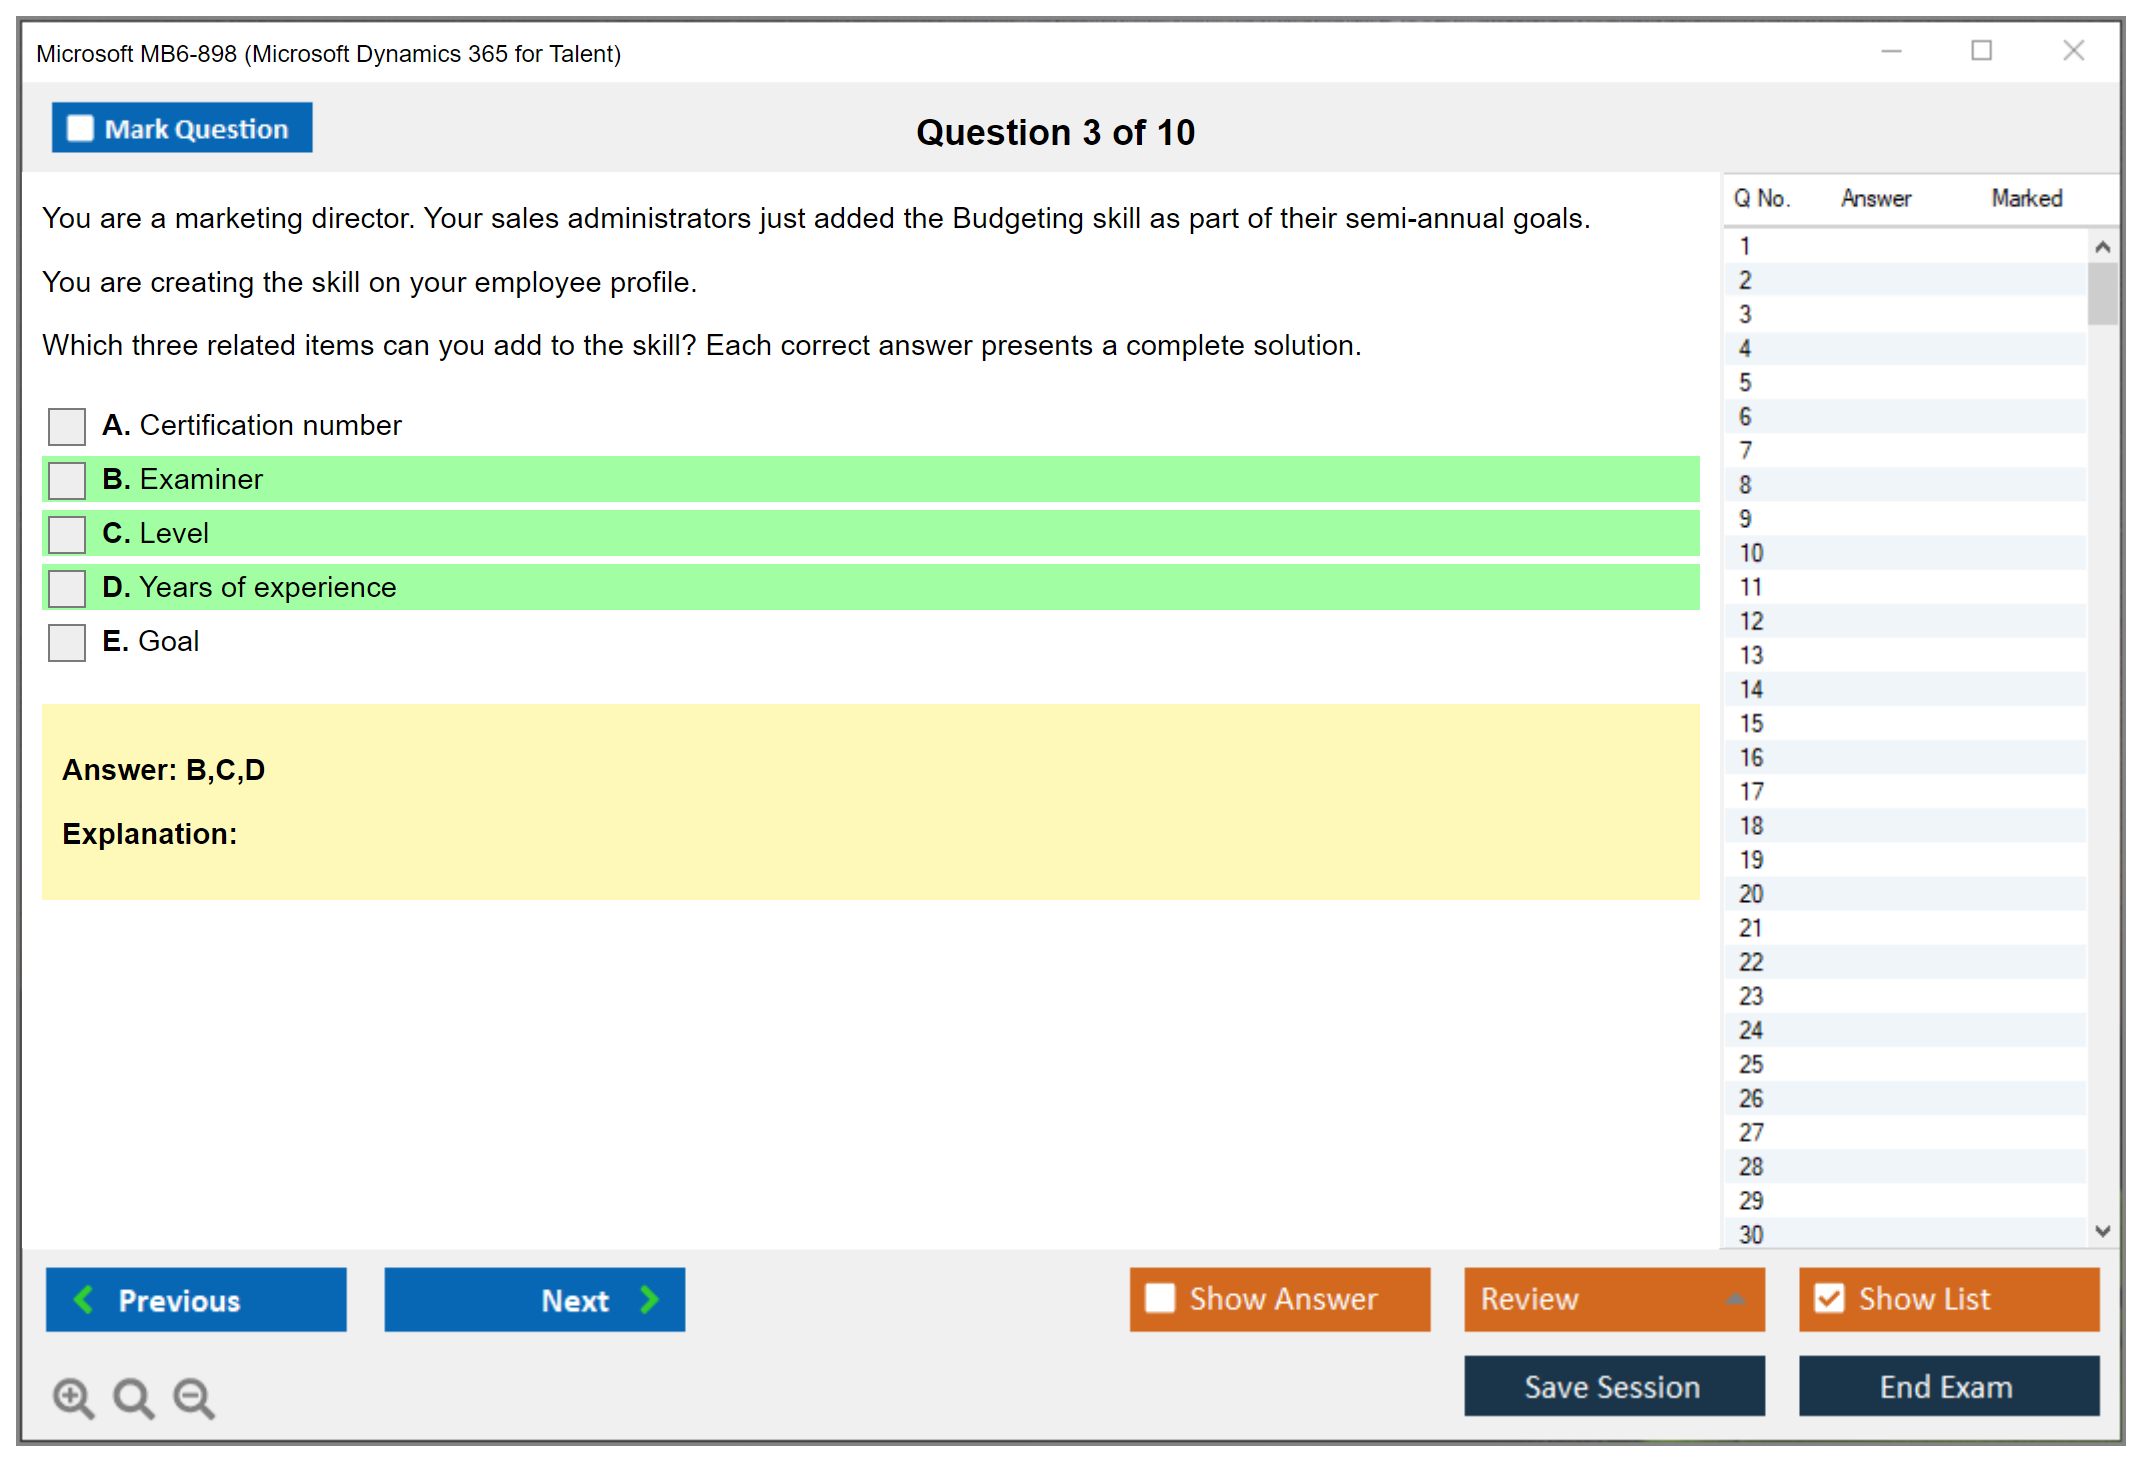Select question 10 in the list
The height and width of the screenshot is (1470, 2150).
[x=1752, y=553]
